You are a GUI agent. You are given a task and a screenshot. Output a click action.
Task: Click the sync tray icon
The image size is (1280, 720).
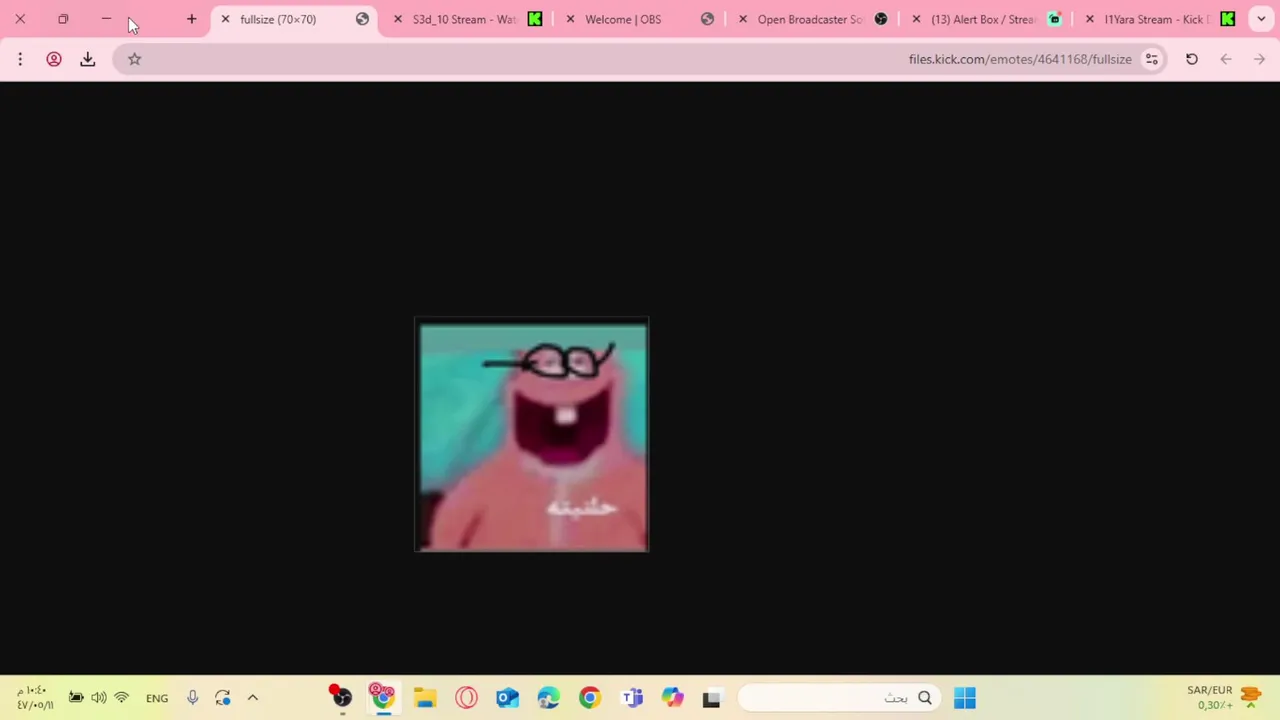point(222,698)
